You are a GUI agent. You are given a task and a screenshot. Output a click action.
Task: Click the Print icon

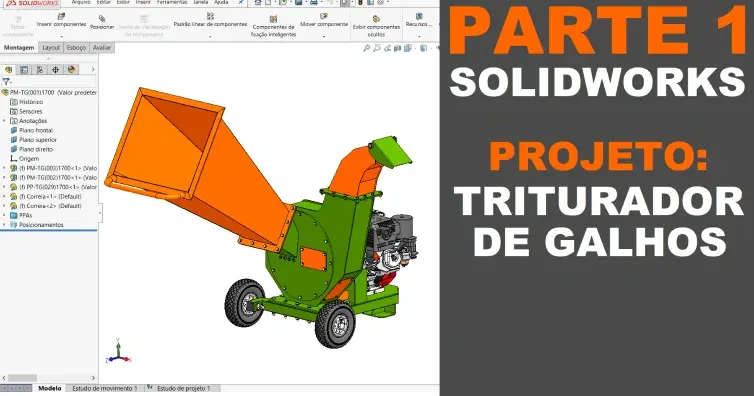314,3
